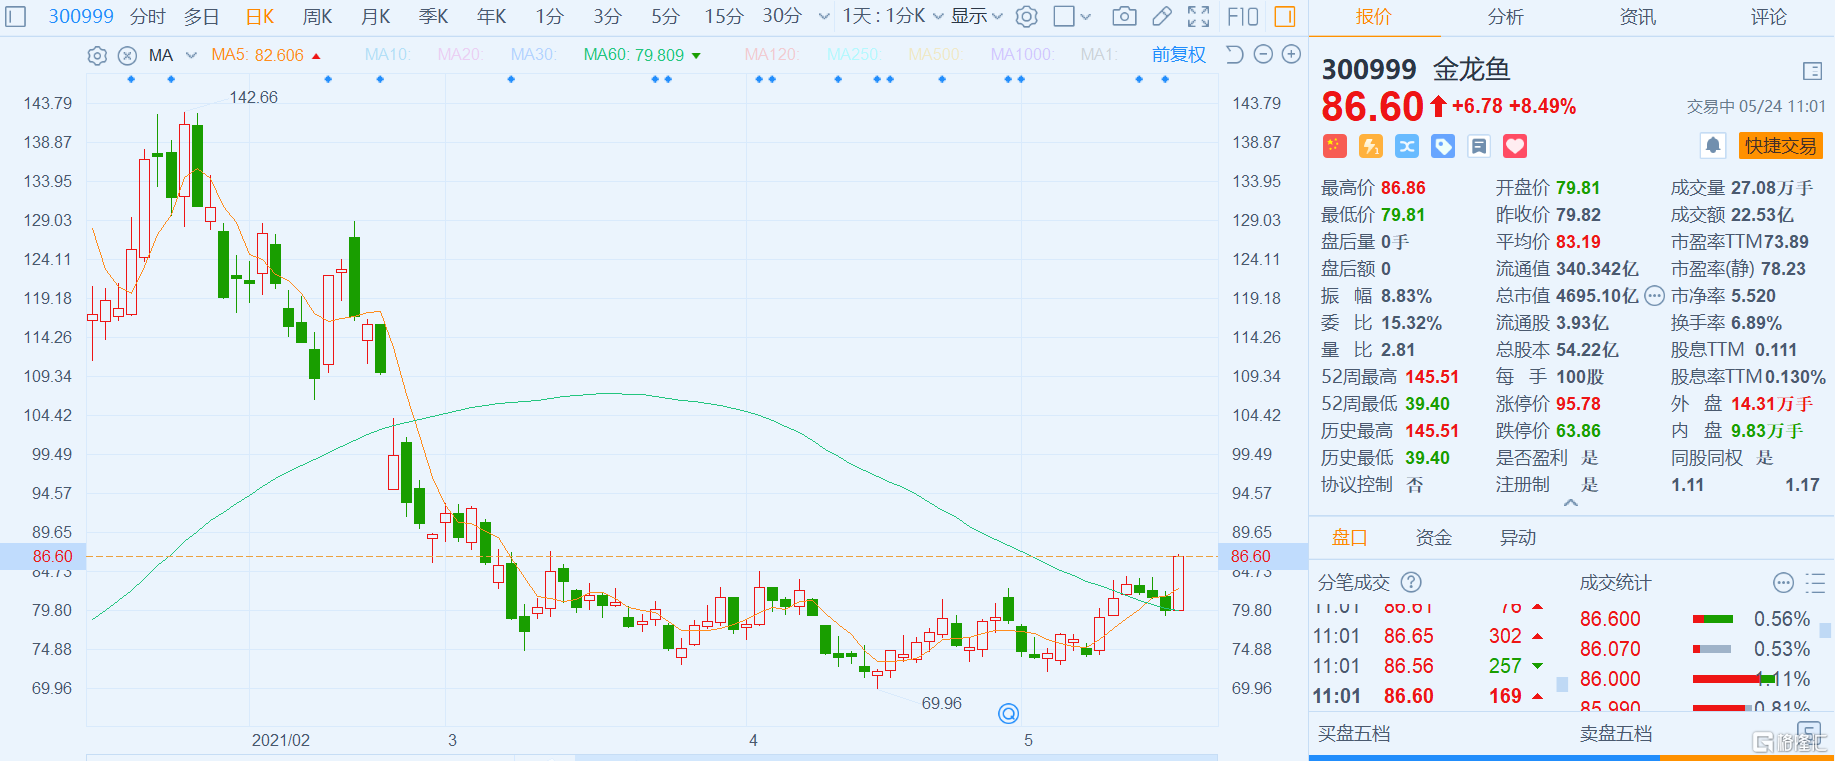Expand the chart to fullscreen
1835x761 pixels.
pyautogui.click(x=1198, y=16)
